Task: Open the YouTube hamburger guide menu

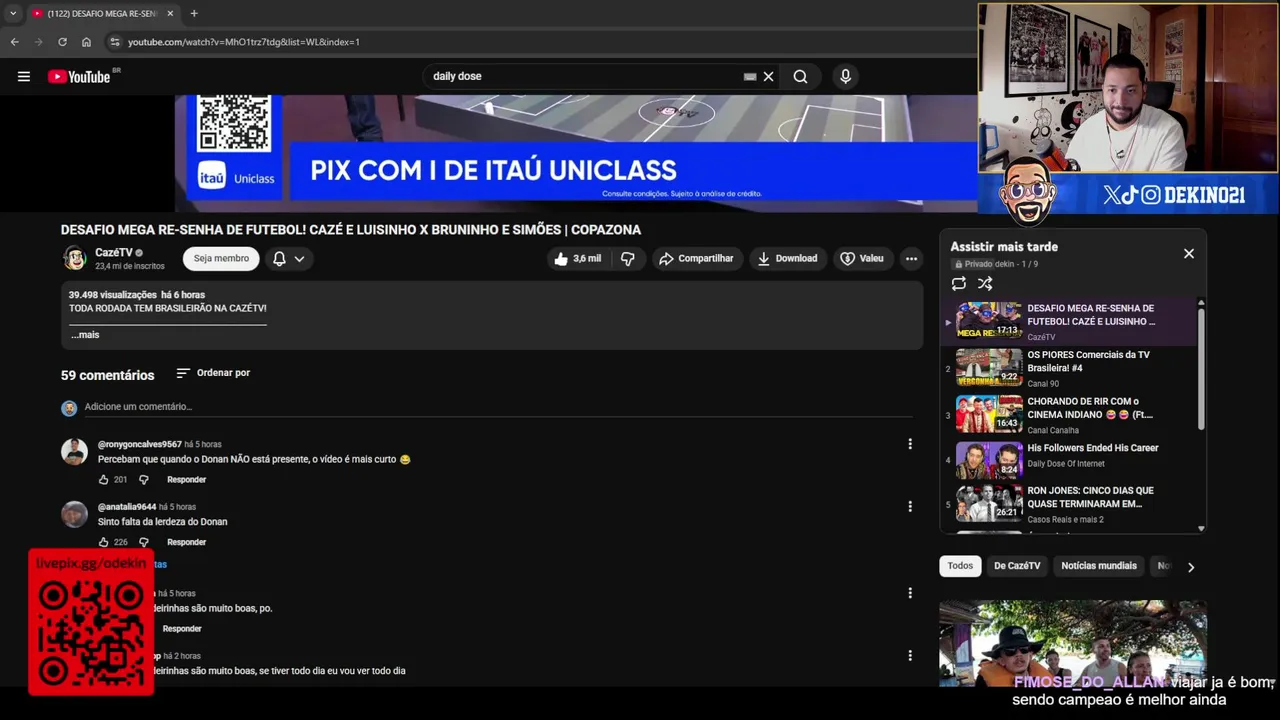Action: pos(24,76)
